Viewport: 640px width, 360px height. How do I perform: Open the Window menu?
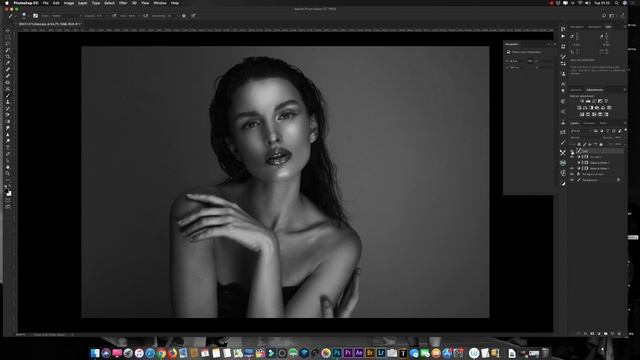click(x=160, y=3)
